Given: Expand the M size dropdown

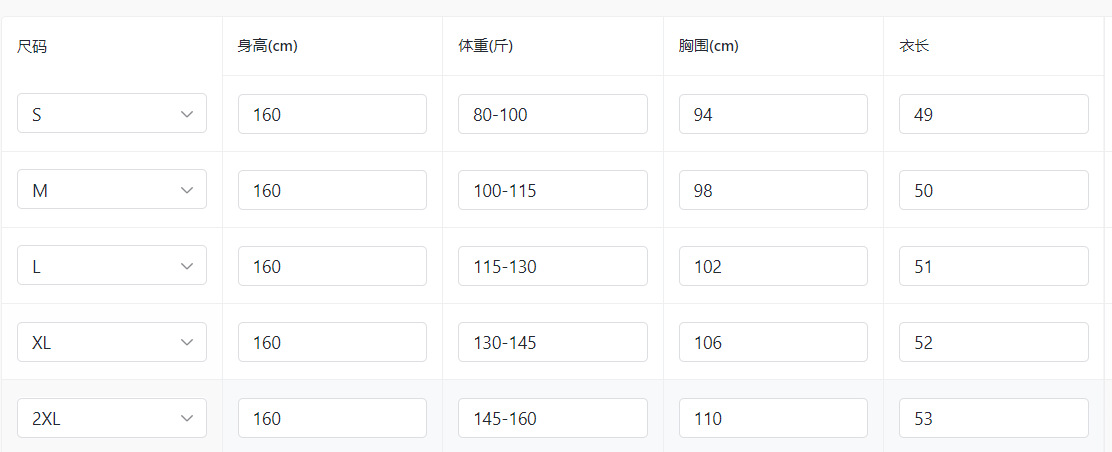Looking at the screenshot, I should pos(112,190).
